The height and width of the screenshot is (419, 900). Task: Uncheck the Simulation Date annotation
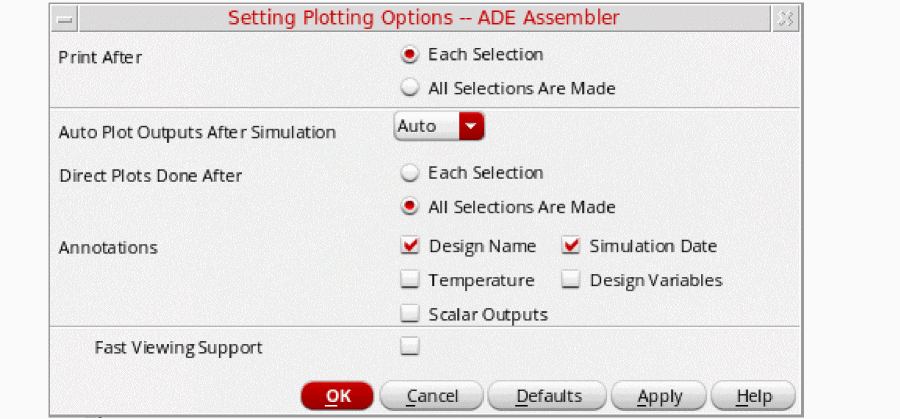tap(571, 246)
